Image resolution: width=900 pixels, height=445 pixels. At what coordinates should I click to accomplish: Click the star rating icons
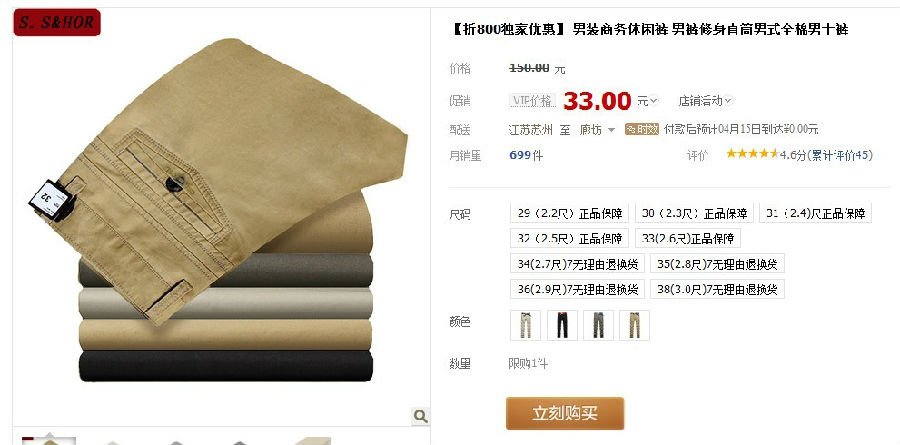(x=752, y=154)
